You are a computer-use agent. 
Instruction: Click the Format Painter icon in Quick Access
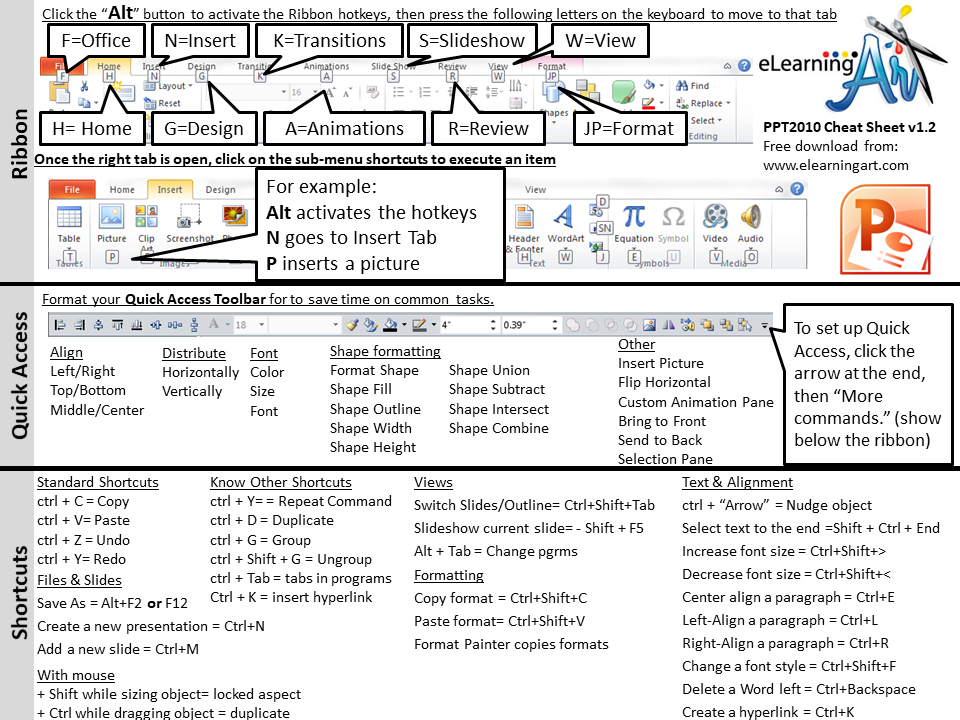point(353,323)
